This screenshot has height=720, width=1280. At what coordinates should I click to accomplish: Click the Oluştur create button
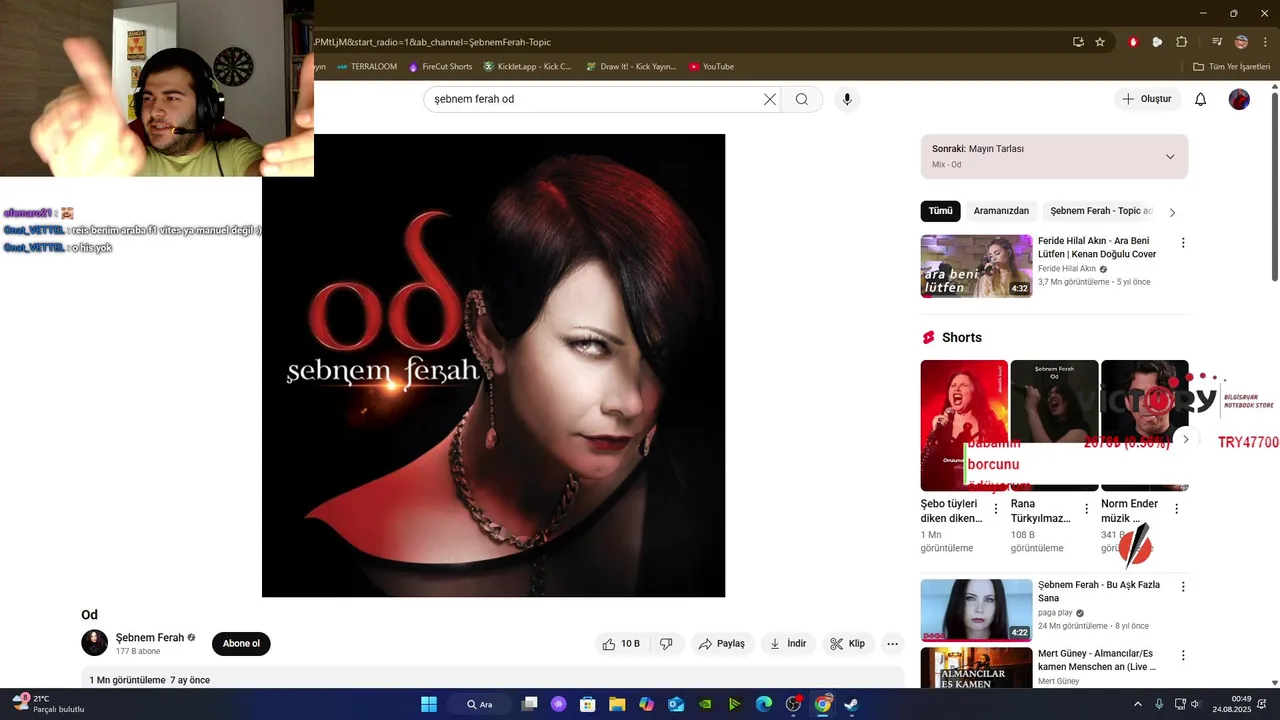[x=1147, y=99]
